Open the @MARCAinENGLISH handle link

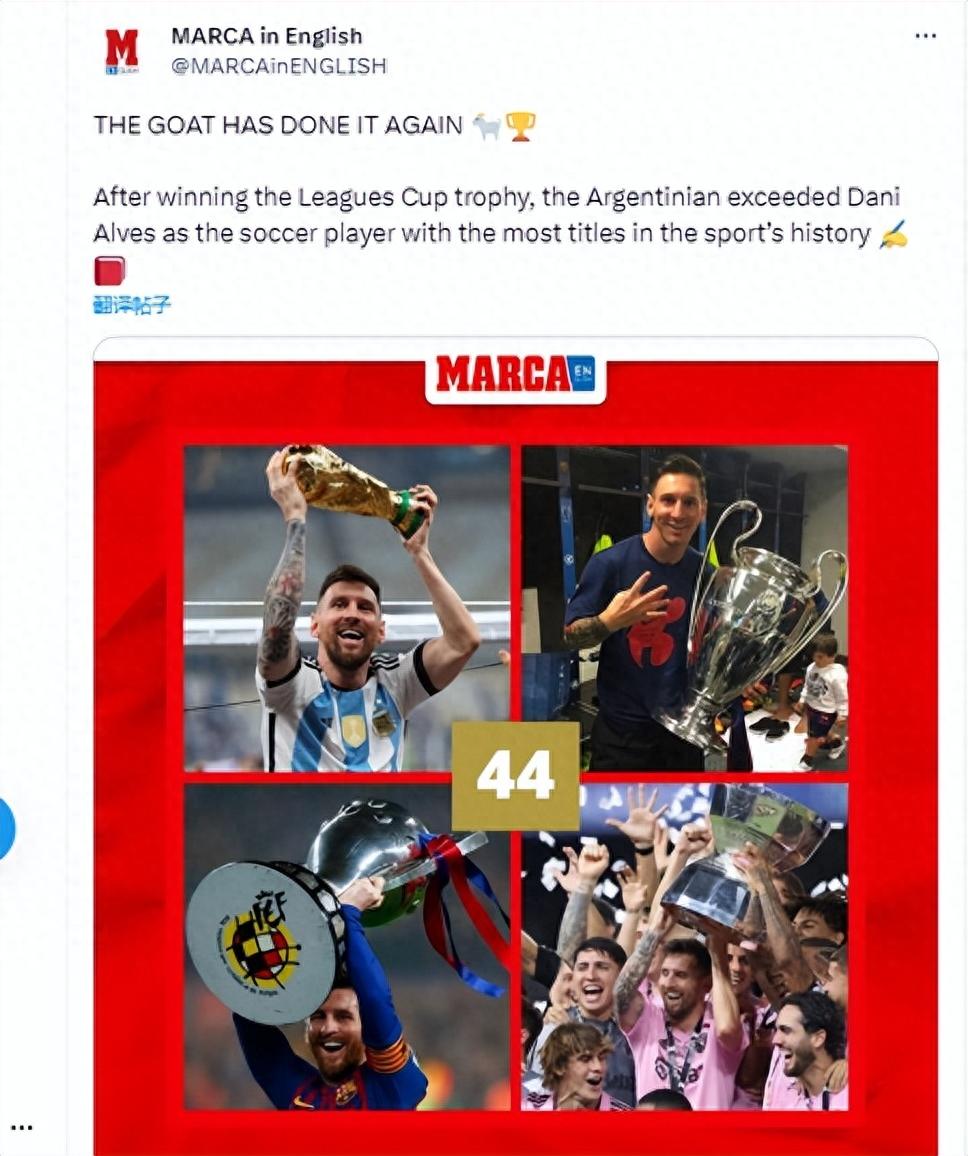tap(279, 66)
